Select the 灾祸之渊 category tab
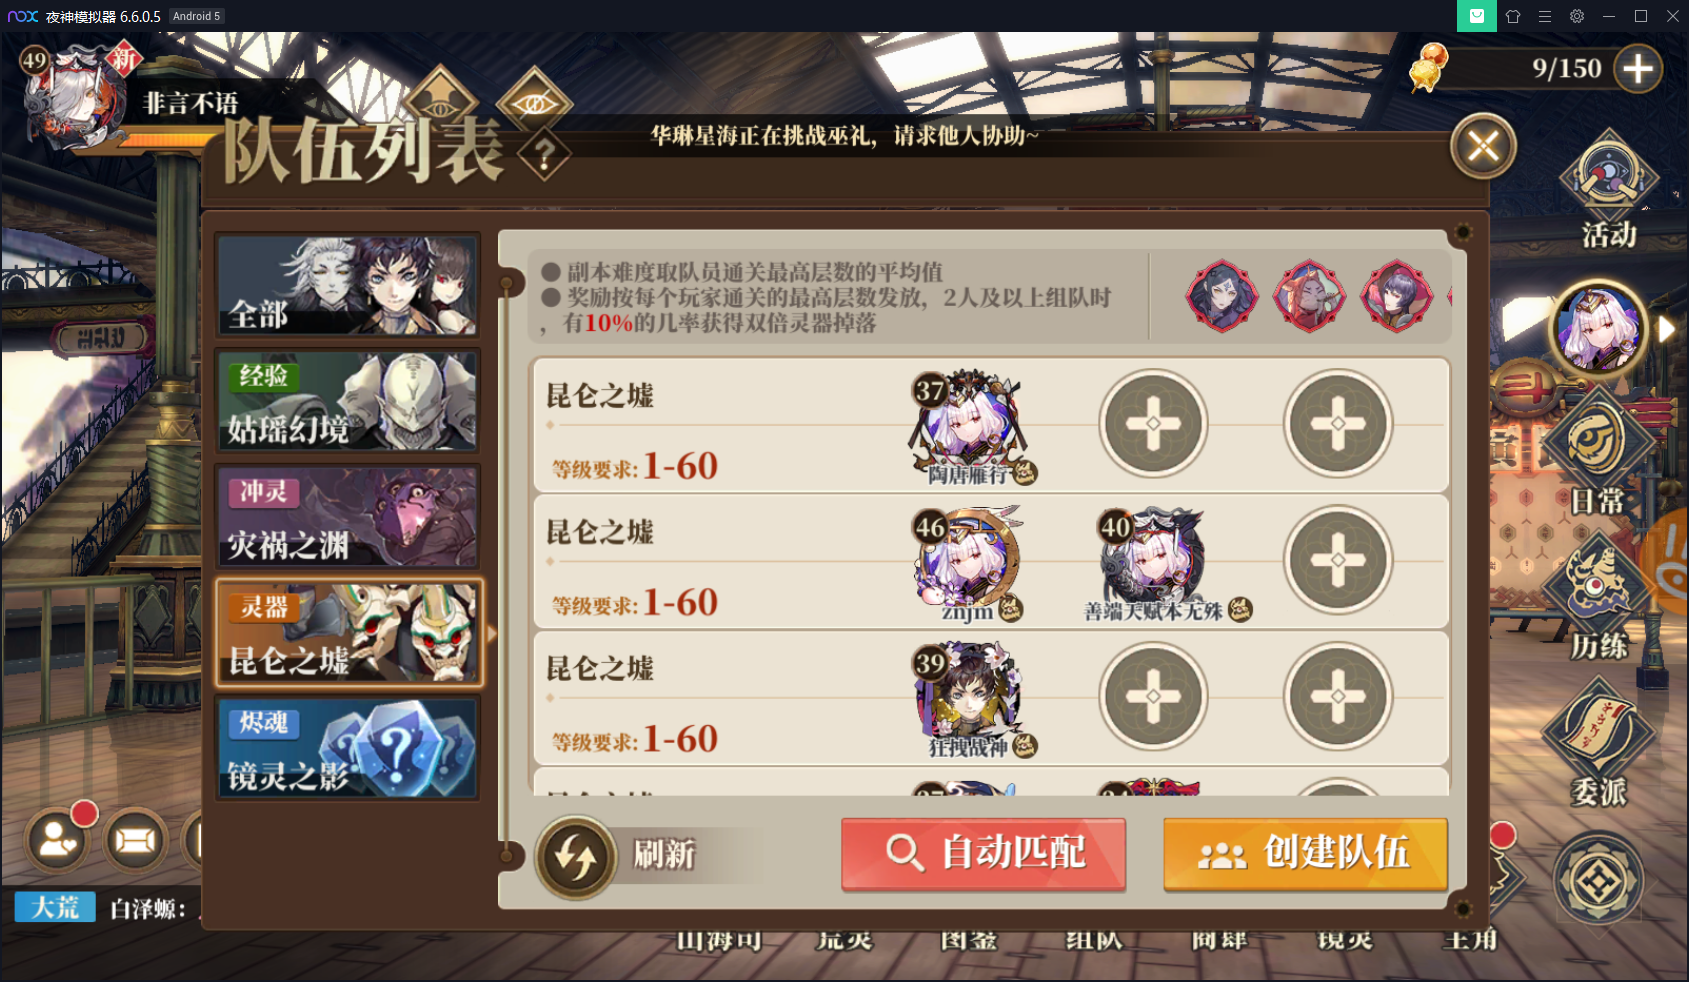 (348, 517)
